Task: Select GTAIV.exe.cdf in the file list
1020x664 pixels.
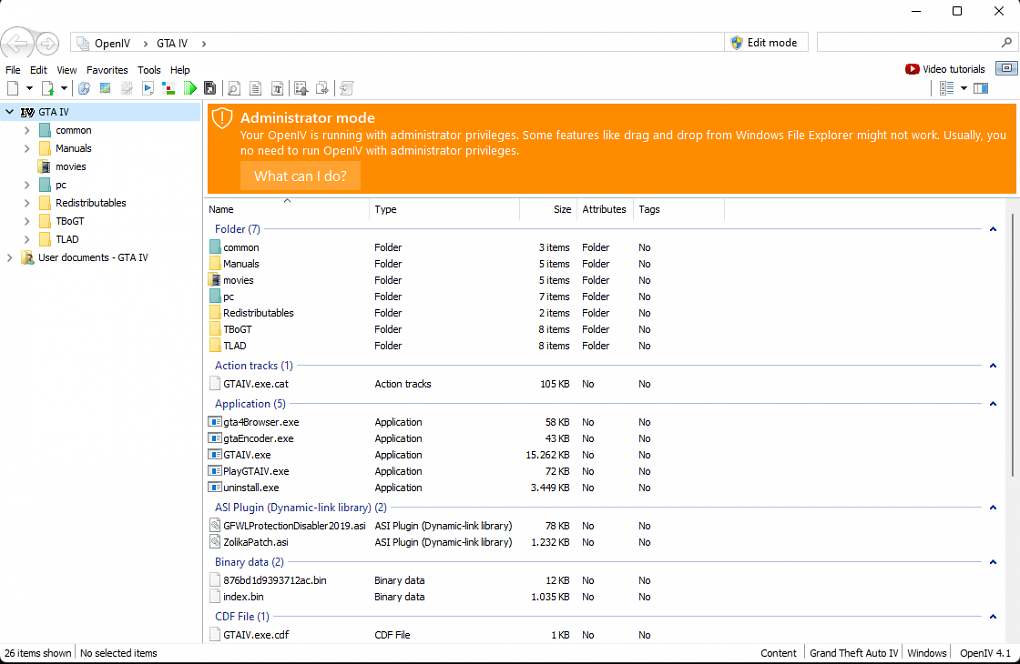Action: [x=256, y=635]
